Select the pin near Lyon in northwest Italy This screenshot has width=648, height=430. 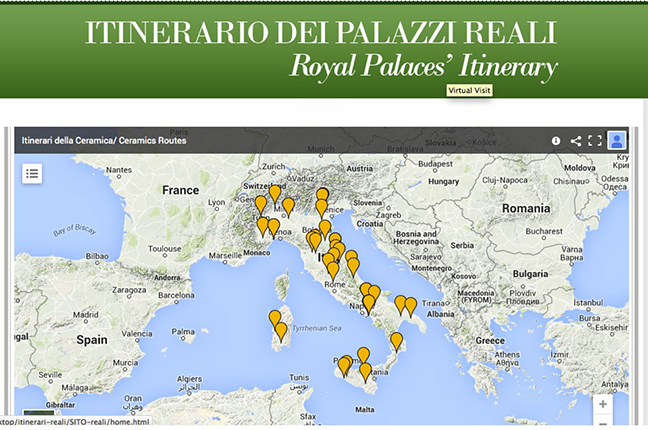point(261,205)
